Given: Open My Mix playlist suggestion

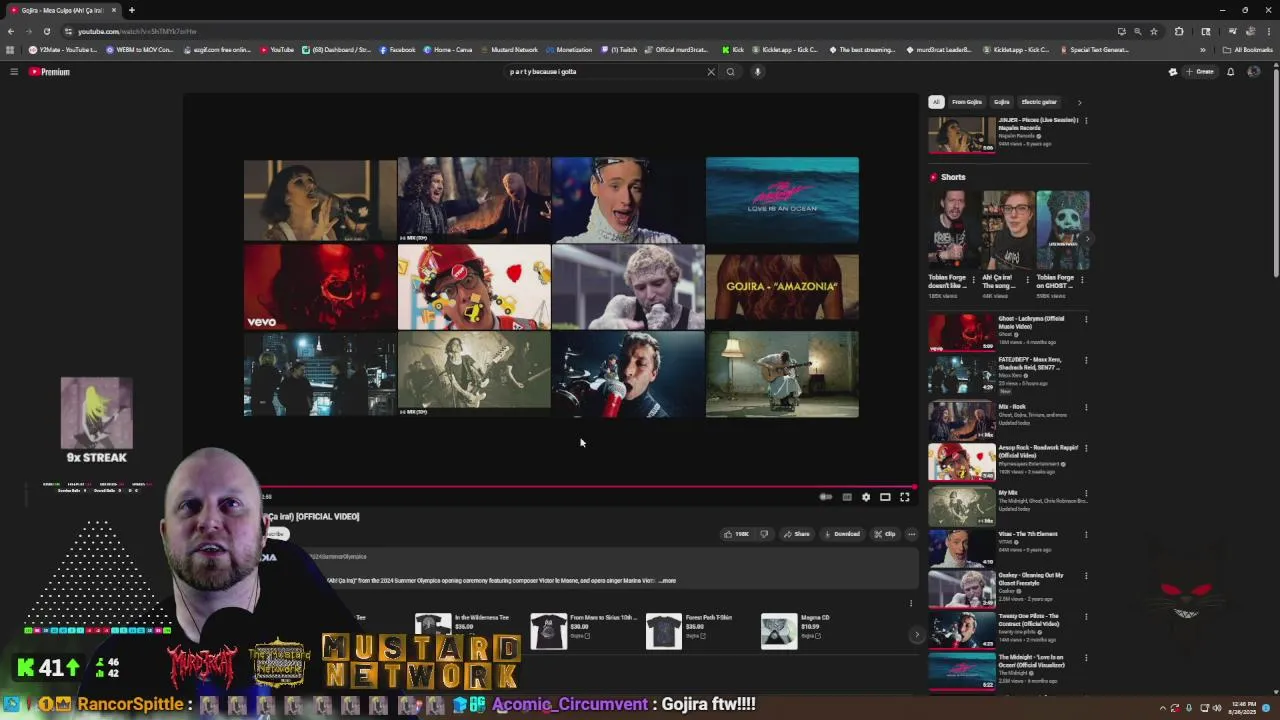Looking at the screenshot, I should click(961, 507).
